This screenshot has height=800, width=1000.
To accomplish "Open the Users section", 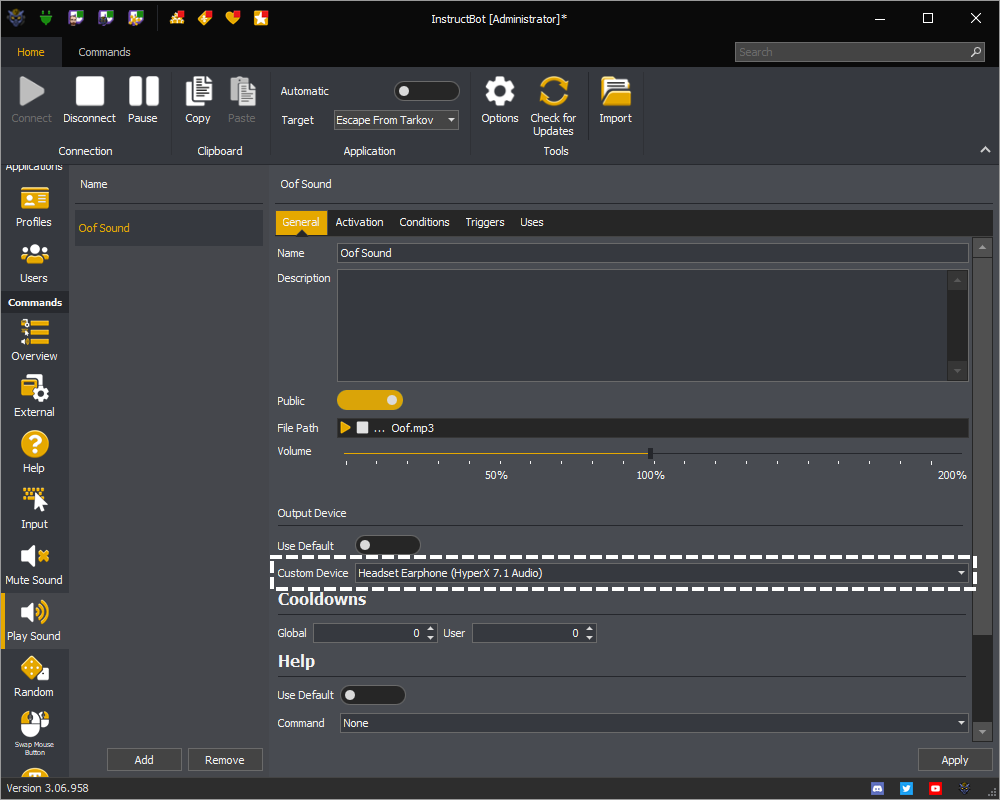I will click(34, 263).
